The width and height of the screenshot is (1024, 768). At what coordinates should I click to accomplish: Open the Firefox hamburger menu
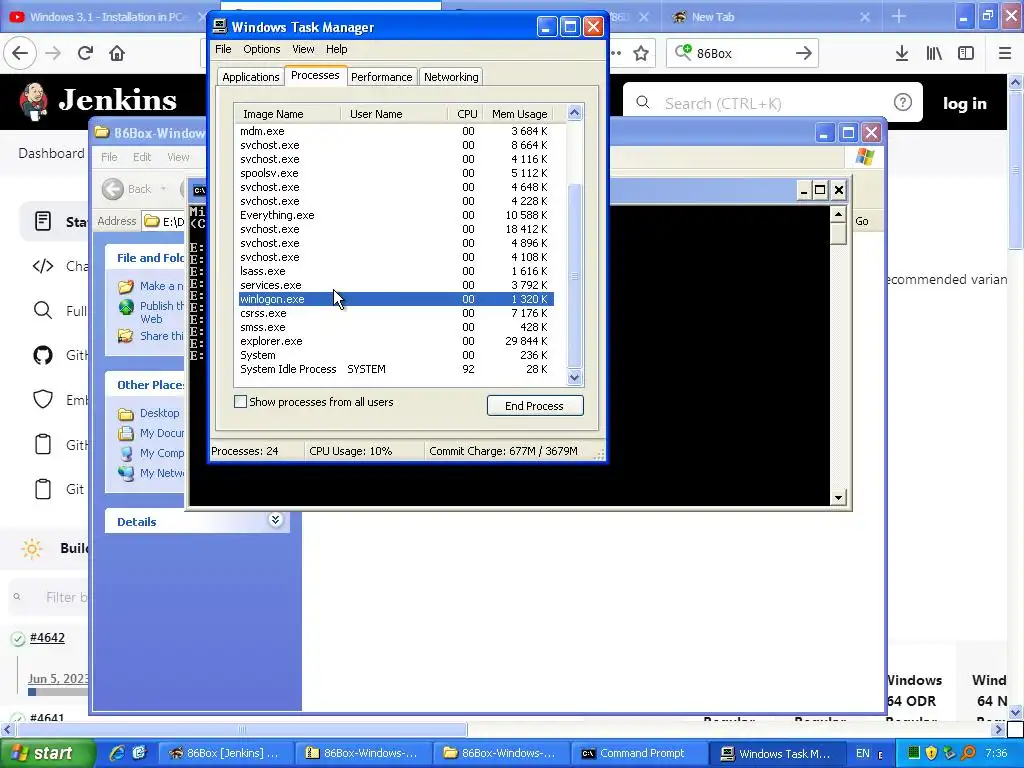pos(1005,53)
